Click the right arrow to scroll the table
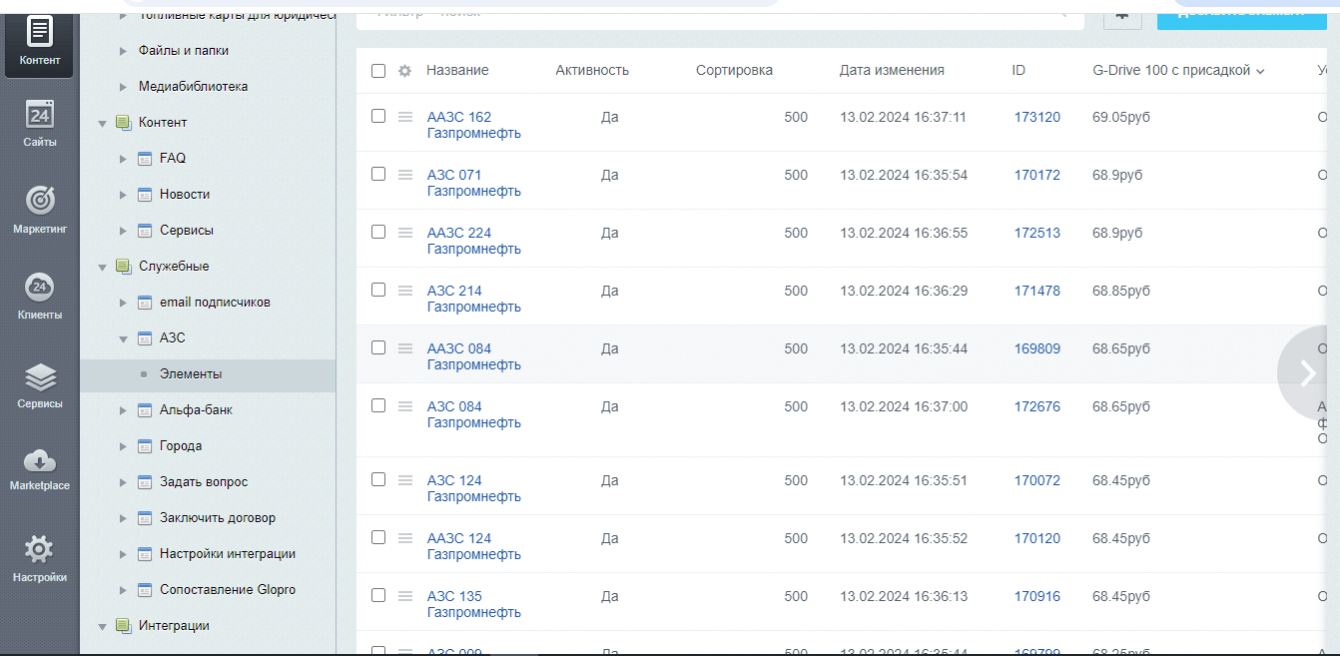This screenshot has width=1340, height=656. [1308, 373]
